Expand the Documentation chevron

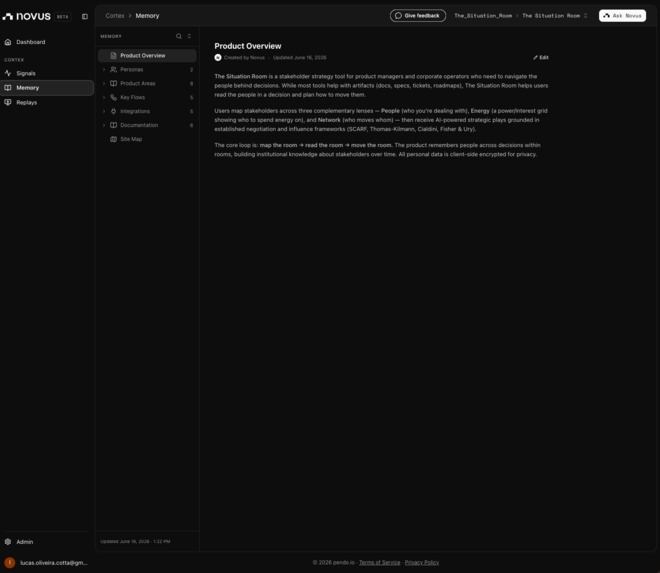[x=104, y=125]
